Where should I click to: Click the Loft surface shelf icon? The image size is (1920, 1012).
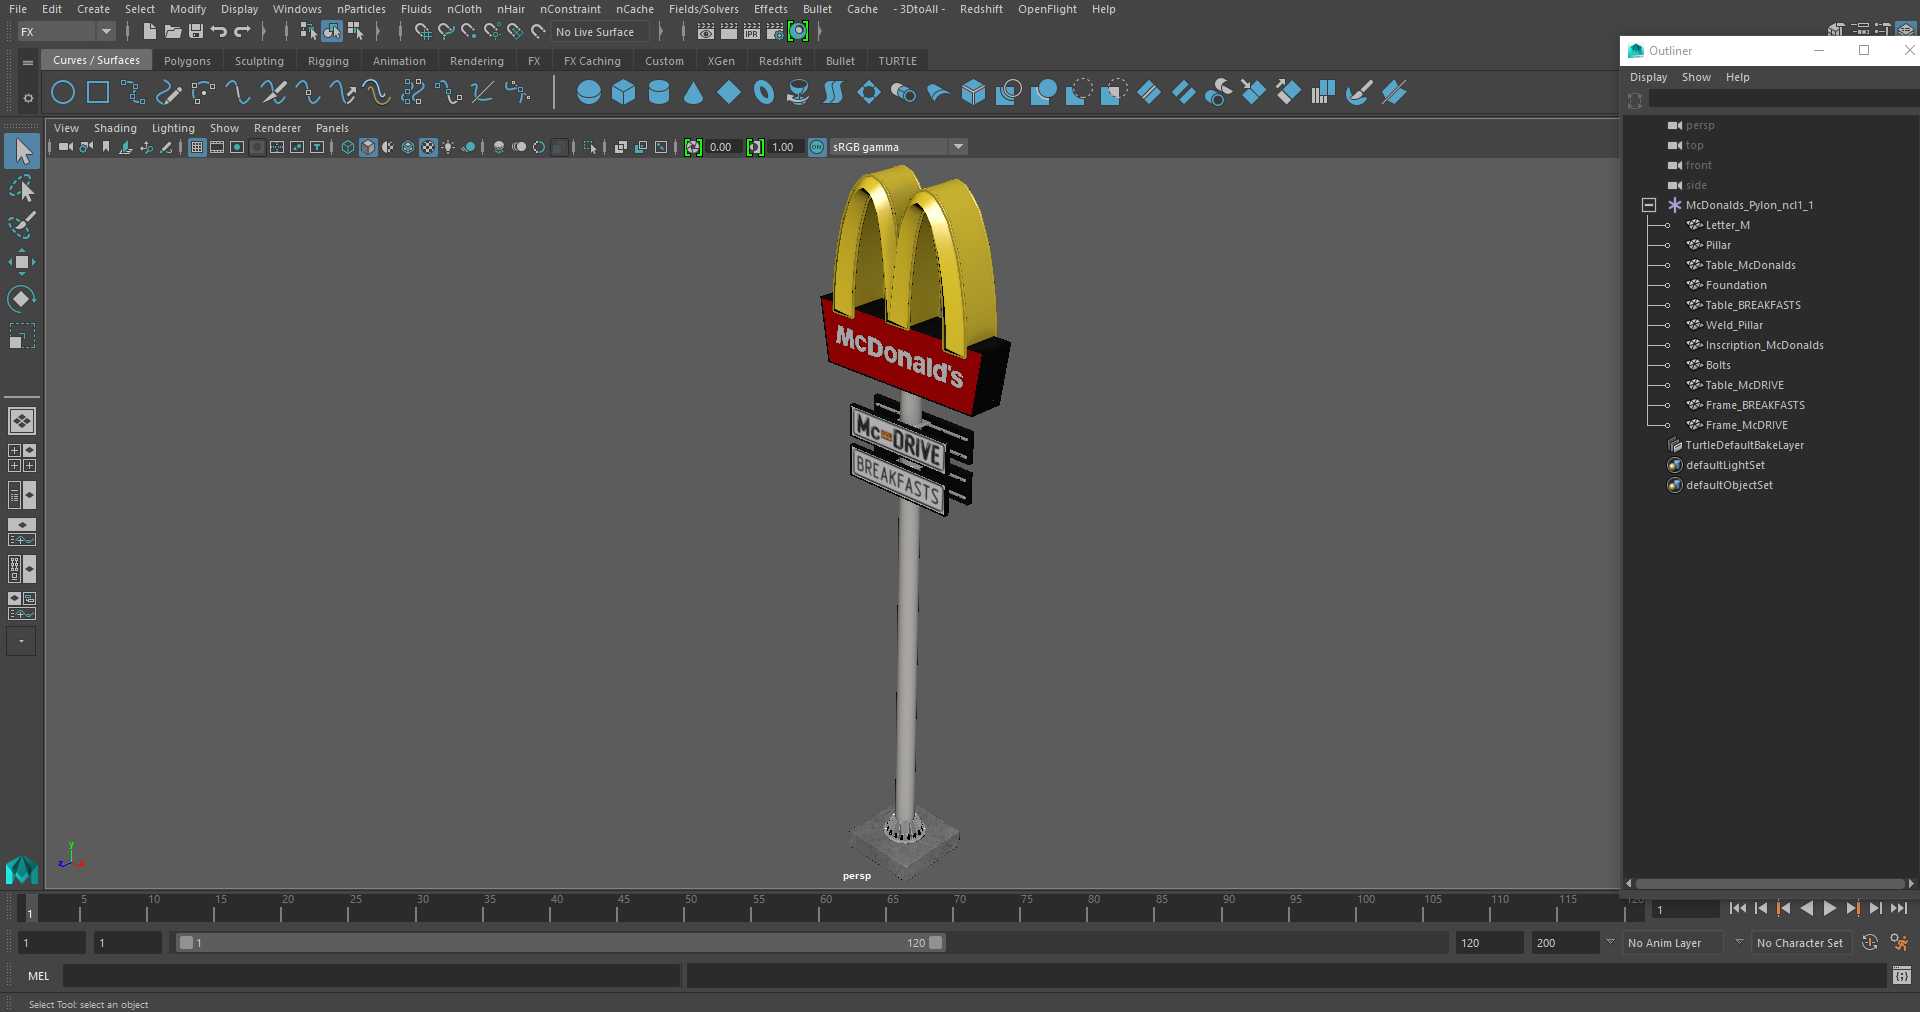pyautogui.click(x=833, y=93)
